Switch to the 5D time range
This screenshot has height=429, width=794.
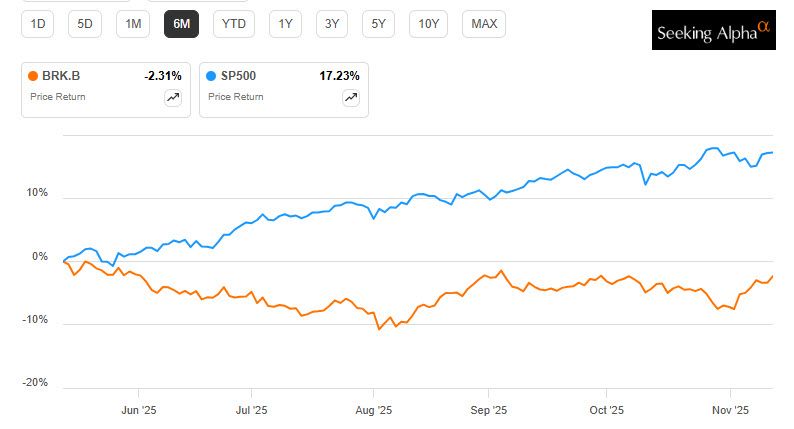click(x=86, y=23)
